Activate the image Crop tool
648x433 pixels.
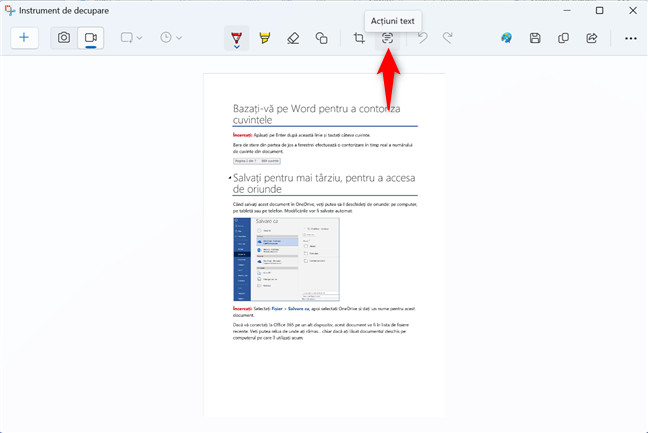point(359,38)
